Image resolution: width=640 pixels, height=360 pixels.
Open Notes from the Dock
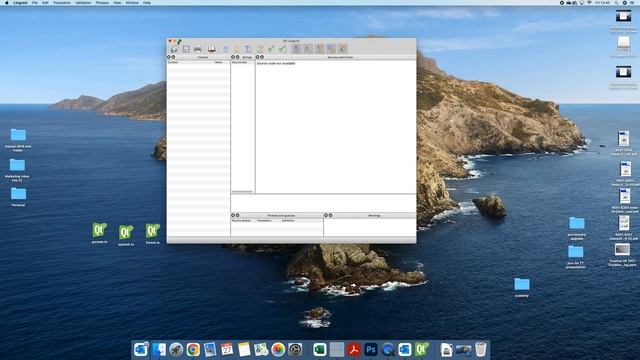click(x=244, y=349)
